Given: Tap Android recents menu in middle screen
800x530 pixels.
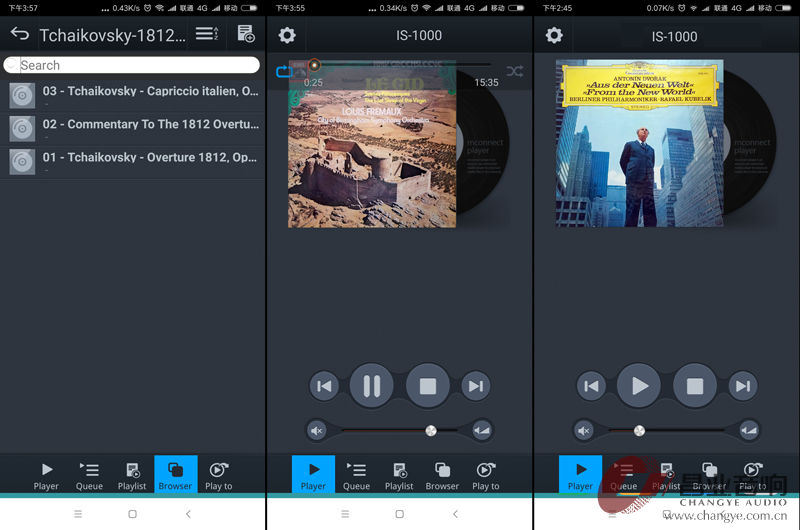Looking at the screenshot, I should (345, 514).
